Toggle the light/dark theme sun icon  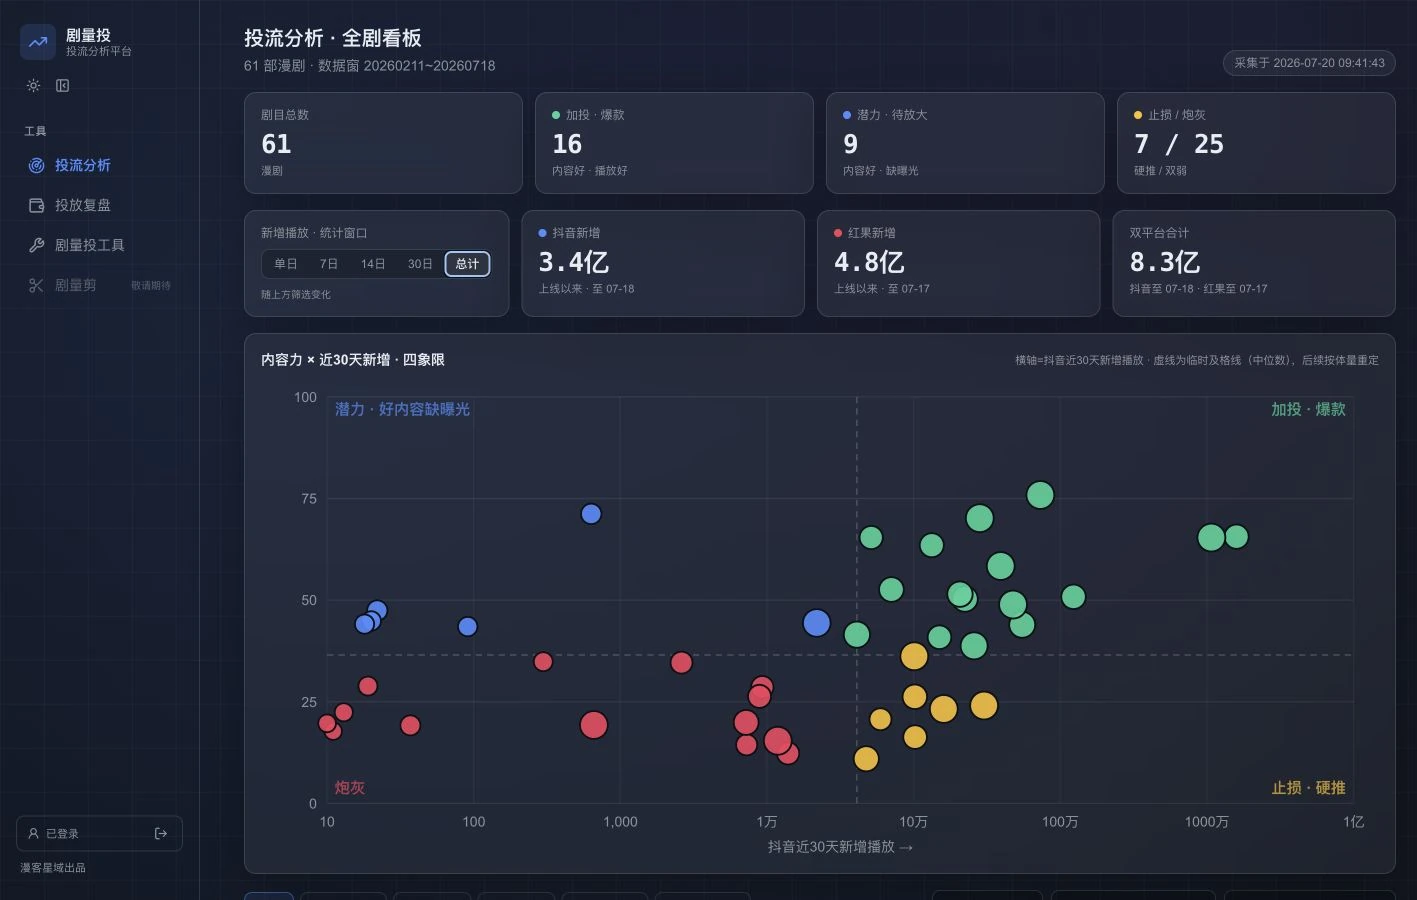pos(34,86)
